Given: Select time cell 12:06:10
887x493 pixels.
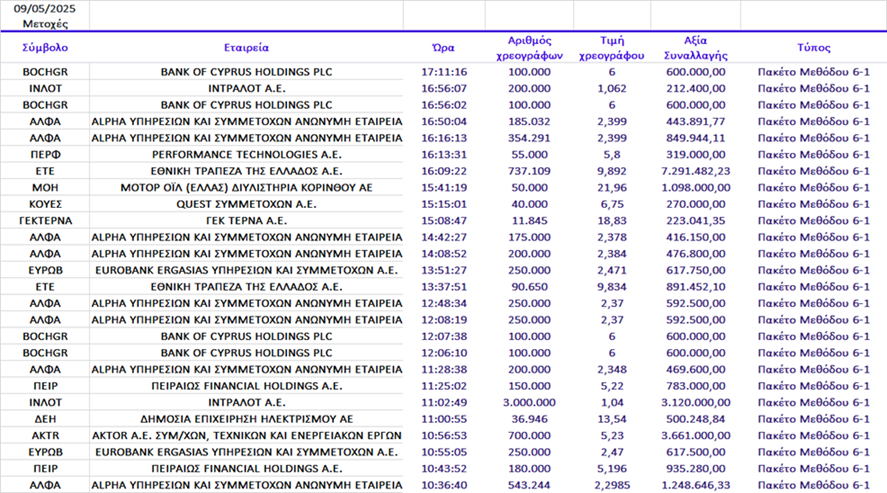Looking at the screenshot, I should coord(444,353).
